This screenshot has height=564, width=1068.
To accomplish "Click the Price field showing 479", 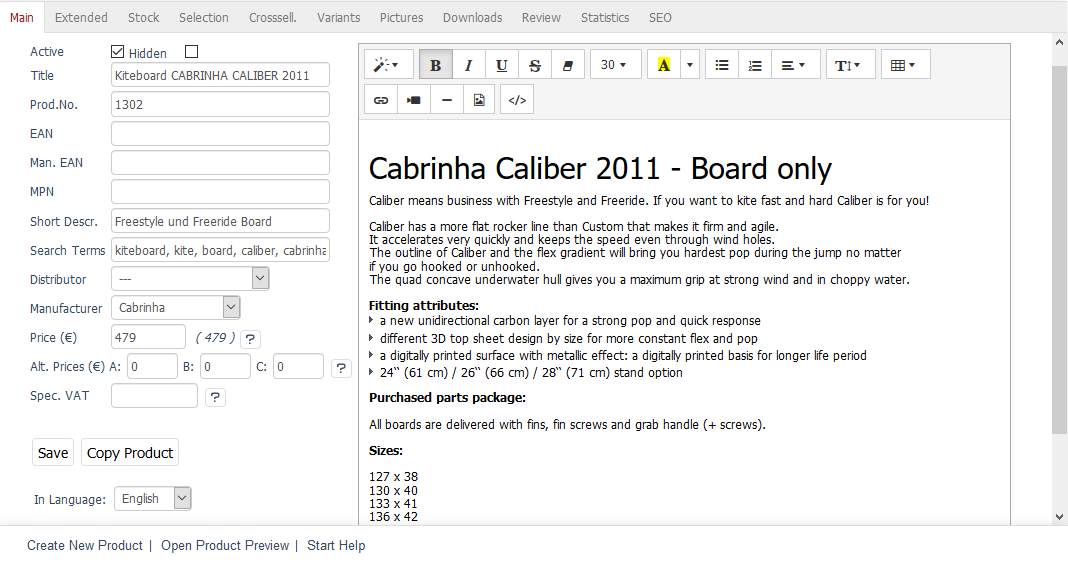I will 148,337.
